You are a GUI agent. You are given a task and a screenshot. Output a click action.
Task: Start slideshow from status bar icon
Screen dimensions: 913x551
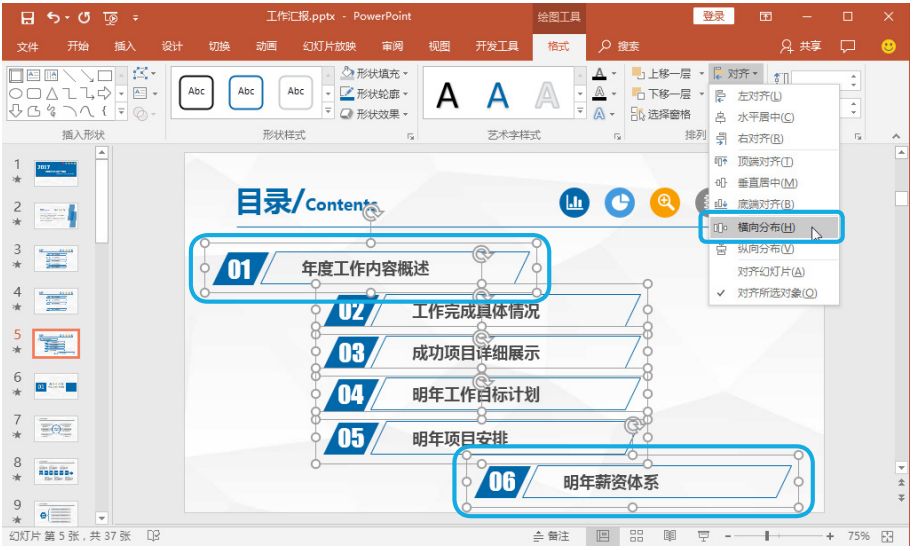tap(703, 536)
